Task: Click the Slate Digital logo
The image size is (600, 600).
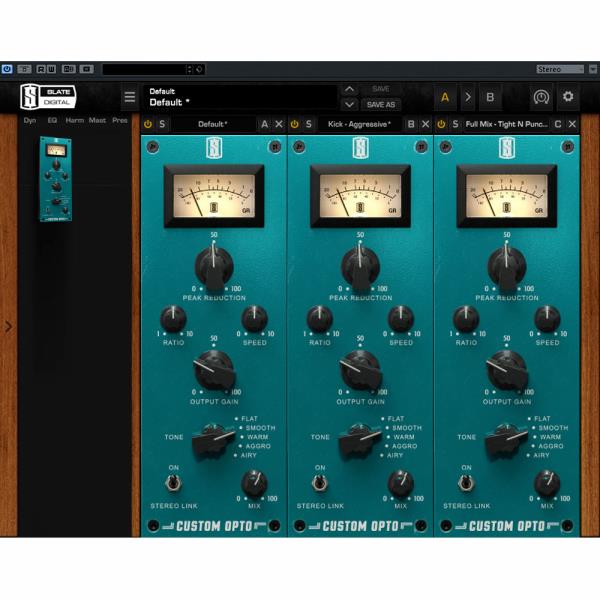Action: (x=48, y=97)
